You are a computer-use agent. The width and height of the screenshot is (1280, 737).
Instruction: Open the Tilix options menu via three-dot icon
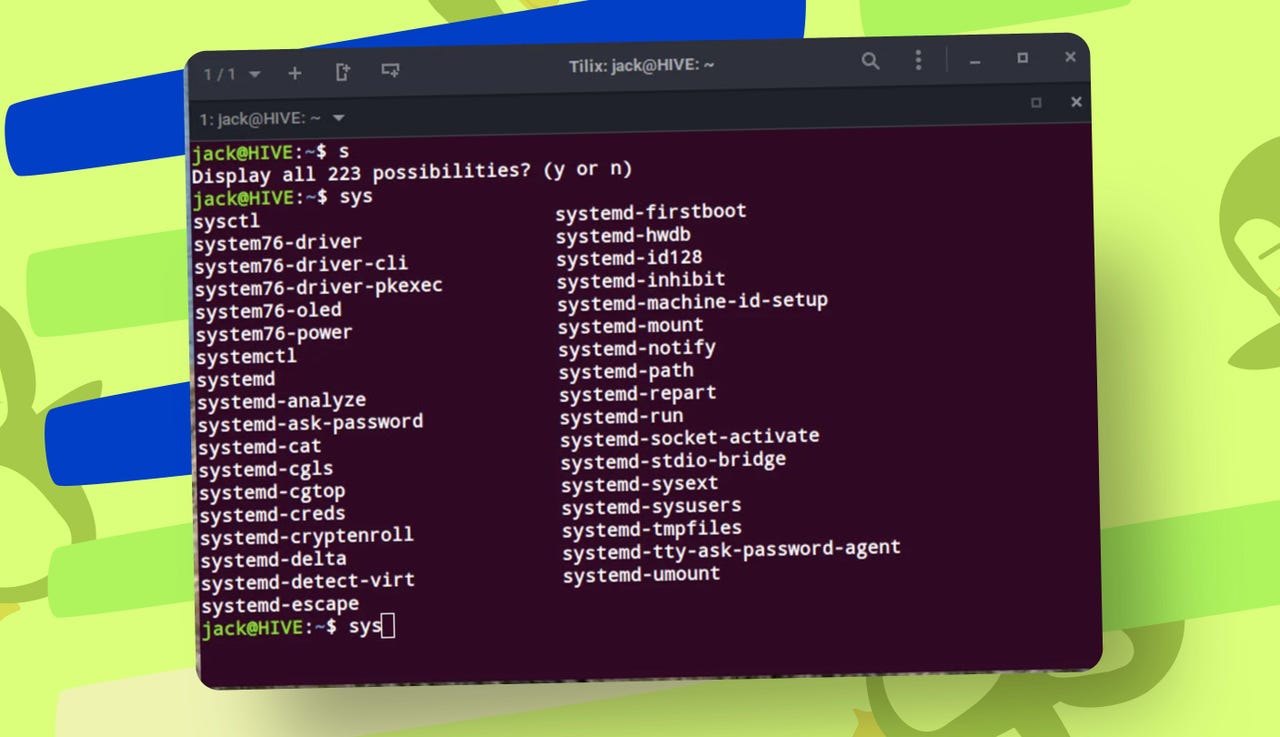point(918,61)
